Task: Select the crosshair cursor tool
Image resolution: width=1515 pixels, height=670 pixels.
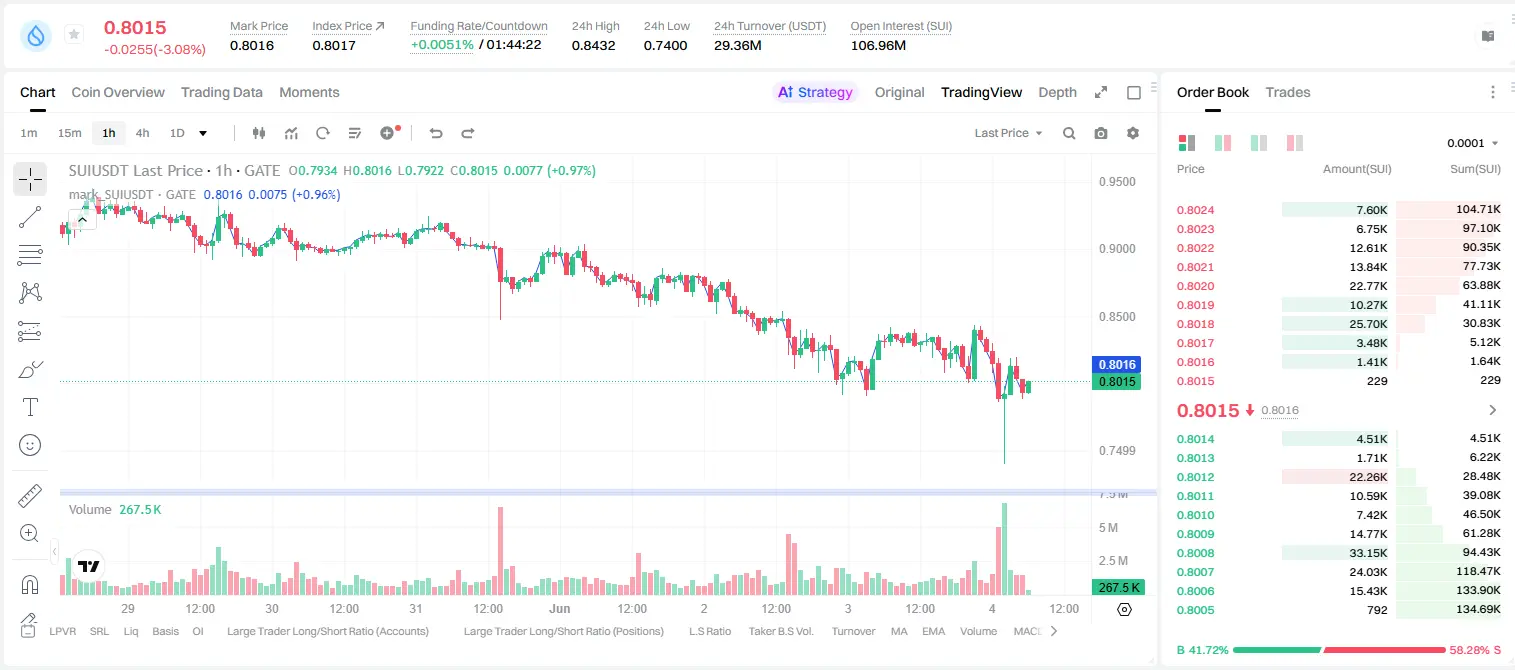Action: pos(30,179)
